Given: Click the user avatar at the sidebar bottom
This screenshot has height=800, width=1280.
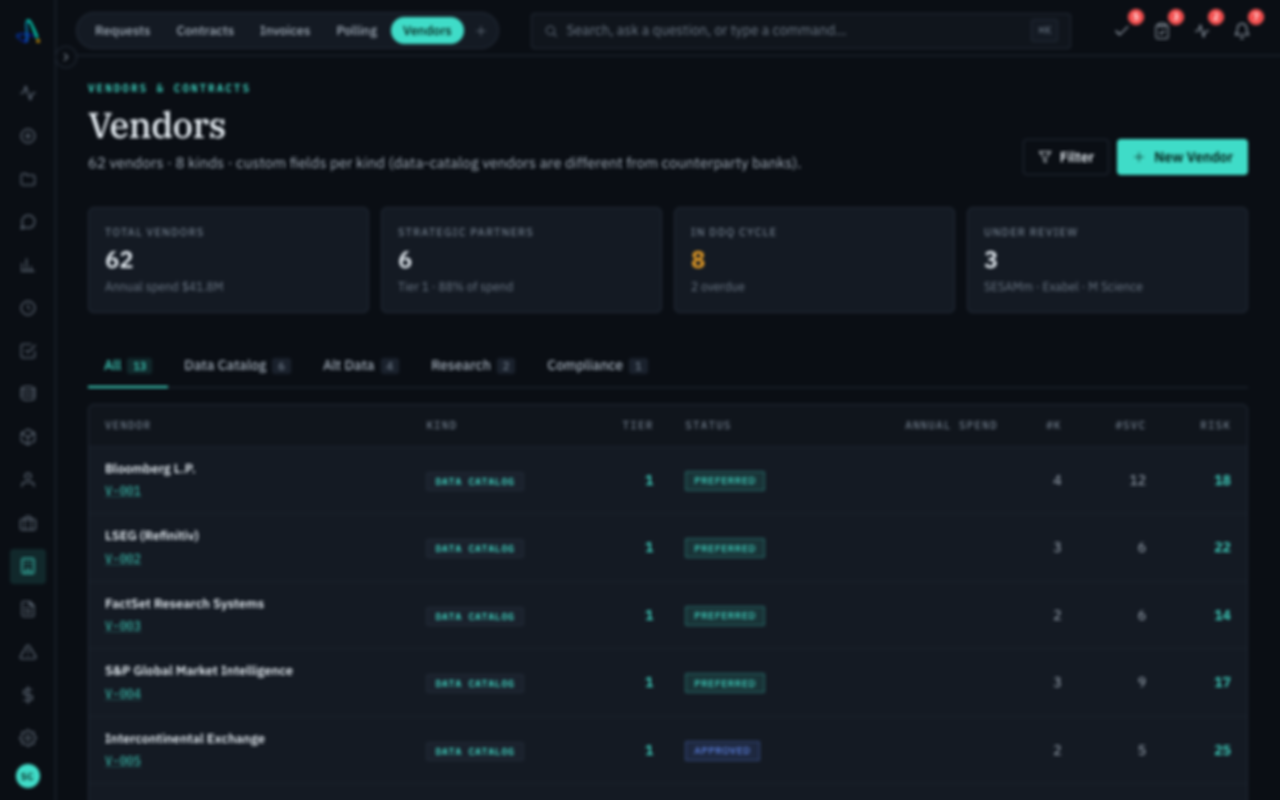Looking at the screenshot, I should click(28, 775).
